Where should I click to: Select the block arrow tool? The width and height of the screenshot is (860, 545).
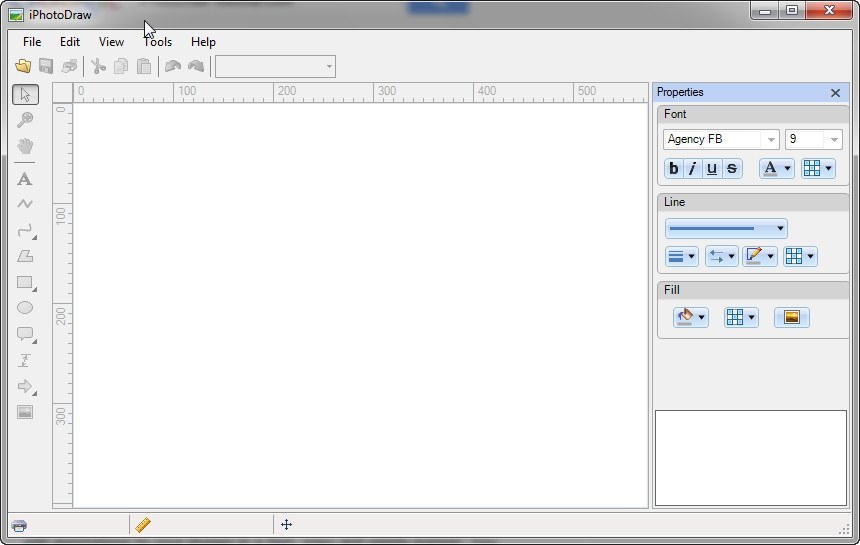point(26,386)
